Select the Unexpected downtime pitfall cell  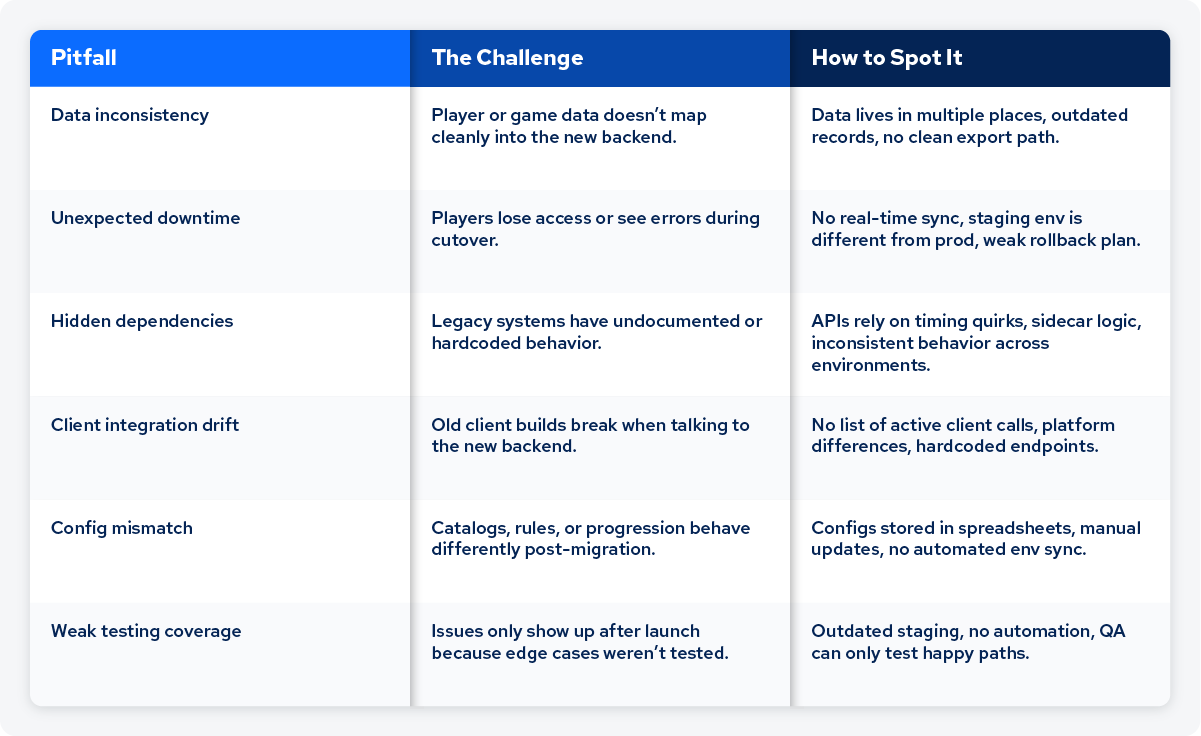pyautogui.click(x=146, y=218)
